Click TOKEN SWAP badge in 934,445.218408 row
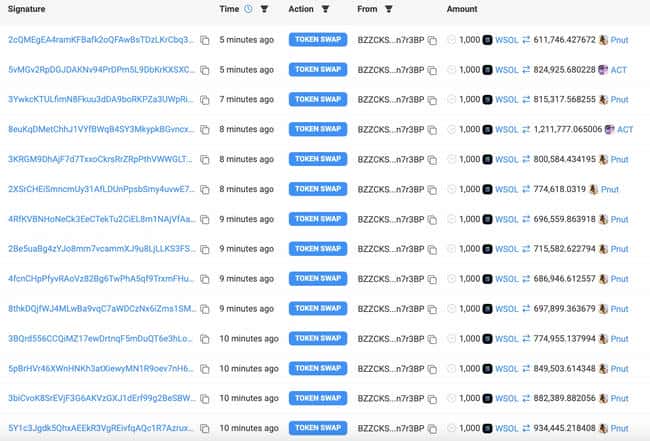The width and height of the screenshot is (650, 441). coord(318,428)
